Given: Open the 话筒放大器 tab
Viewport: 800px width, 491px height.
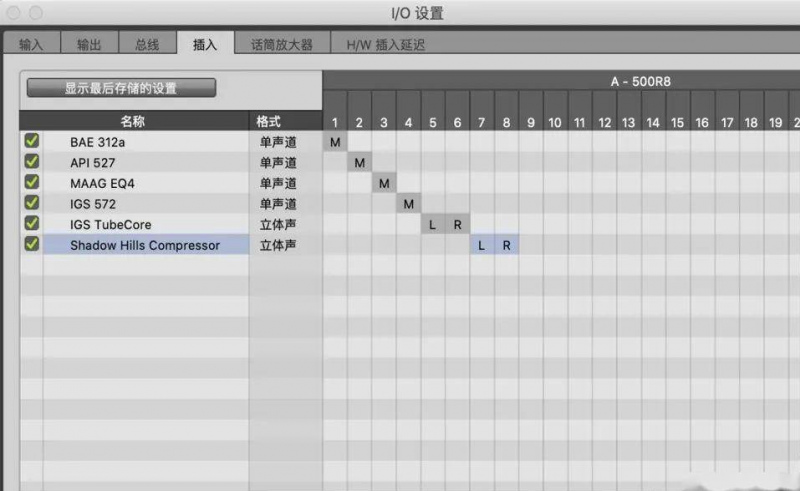Looking at the screenshot, I should 281,44.
